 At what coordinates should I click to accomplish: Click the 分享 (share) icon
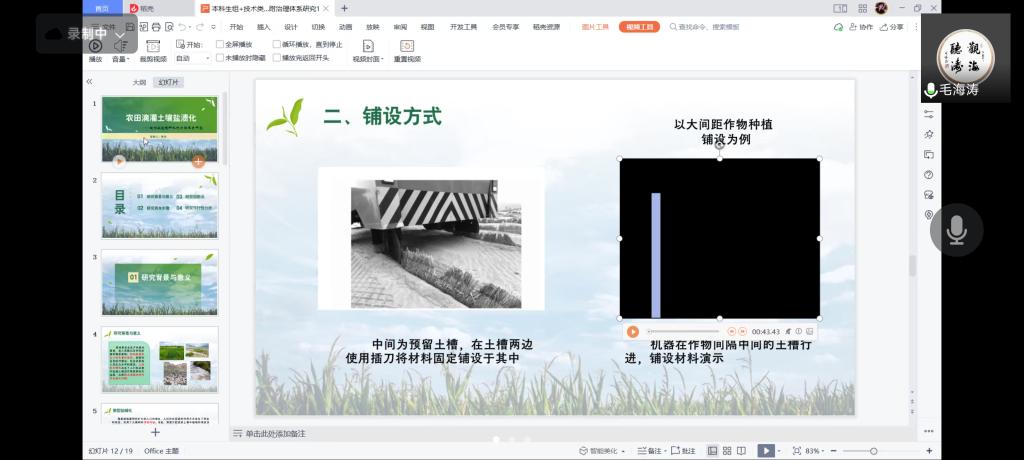click(889, 27)
